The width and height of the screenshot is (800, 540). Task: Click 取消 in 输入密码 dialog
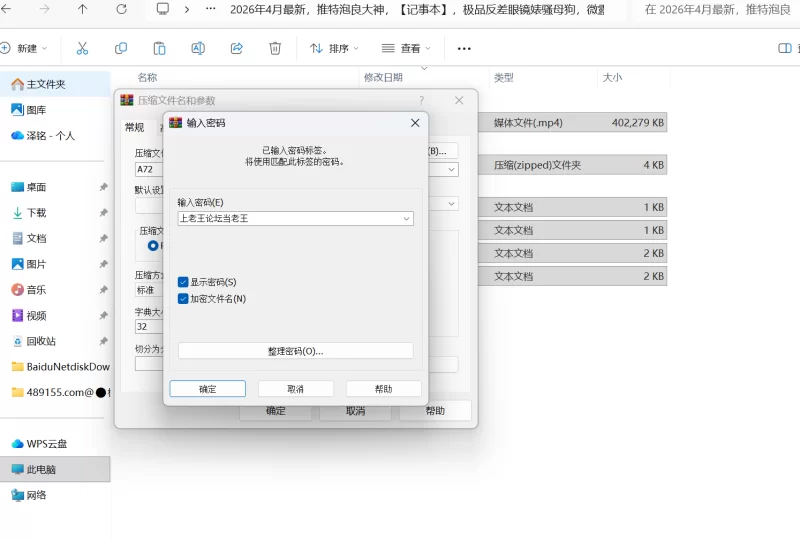pyautogui.click(x=296, y=389)
